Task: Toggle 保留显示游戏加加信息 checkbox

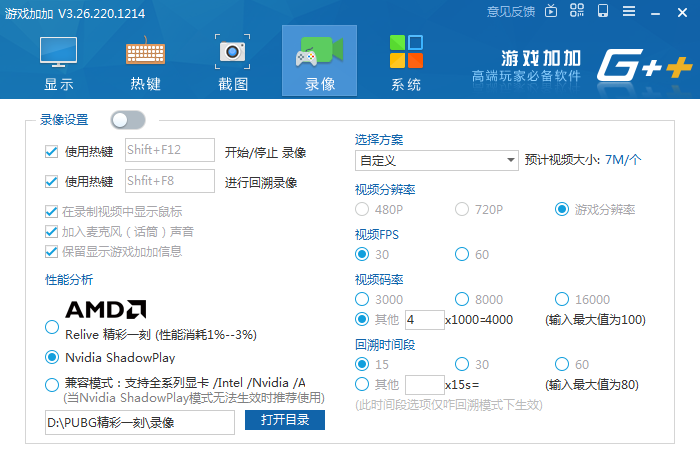Action: tap(51, 252)
